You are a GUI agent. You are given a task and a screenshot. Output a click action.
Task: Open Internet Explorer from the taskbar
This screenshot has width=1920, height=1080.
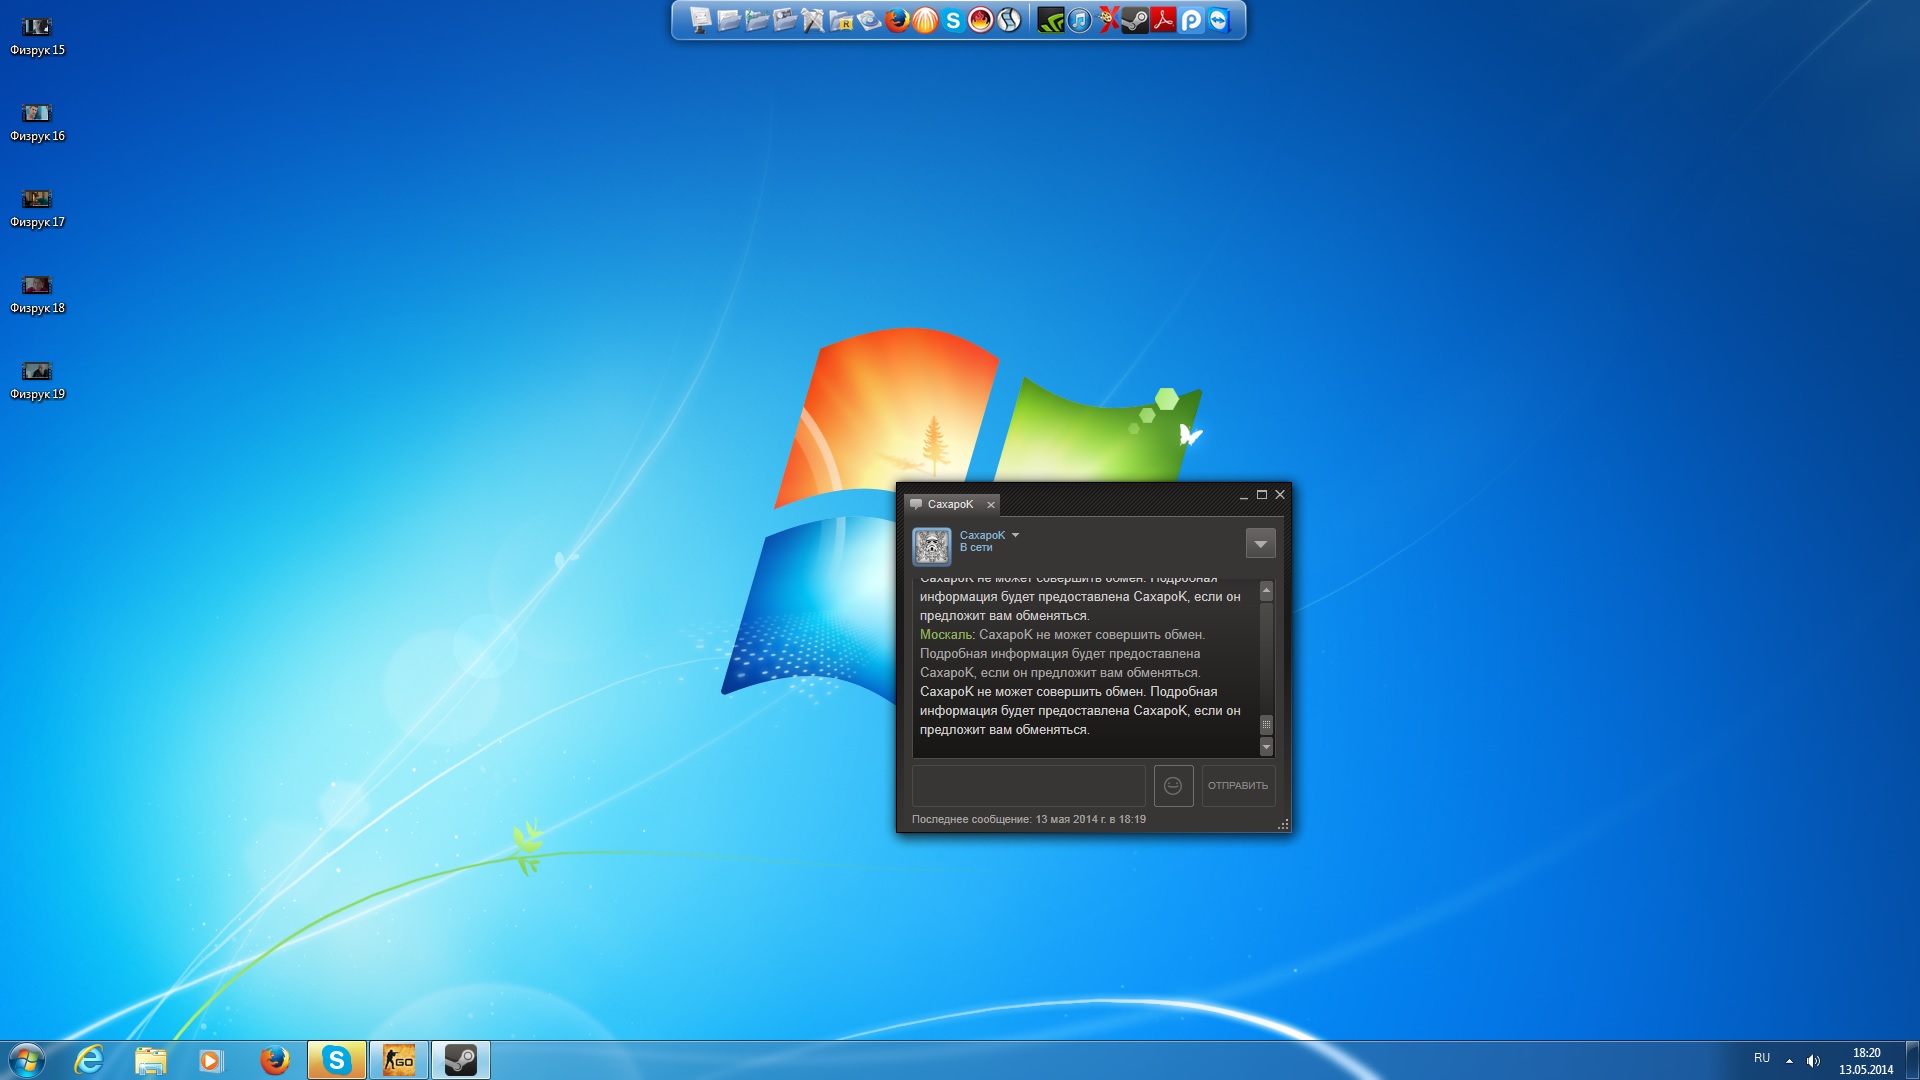point(89,1060)
